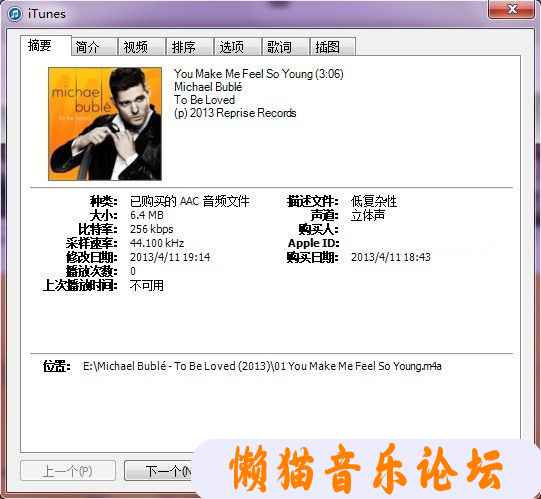Click the 已购买的 AAC 音频文件 kind value
Viewport: 541px width, 499px height.
(x=189, y=201)
